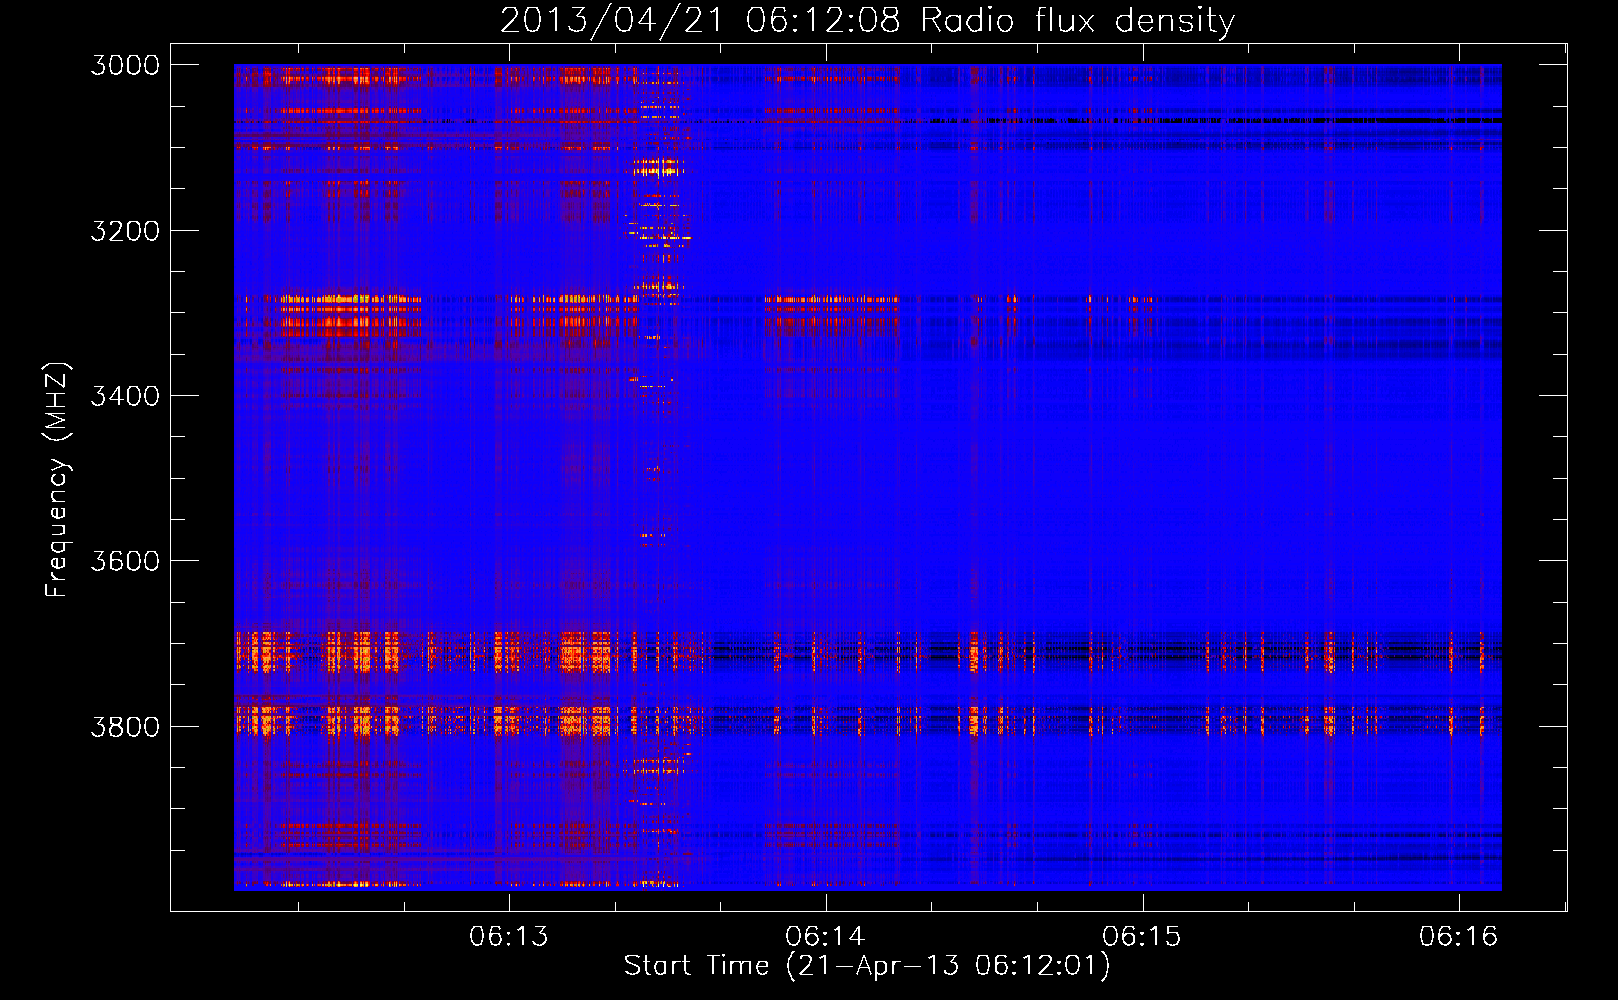Click the 3800 frequency tick label
This screenshot has height=1000, width=1618.
125,726
